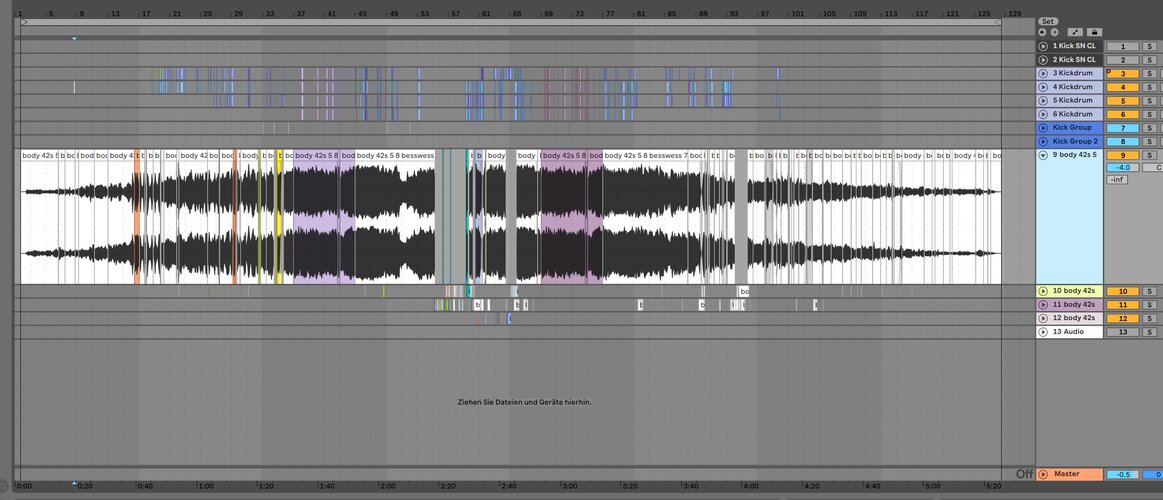Unfold the Master track
The height and width of the screenshot is (500, 1163).
pyautogui.click(x=1043, y=474)
